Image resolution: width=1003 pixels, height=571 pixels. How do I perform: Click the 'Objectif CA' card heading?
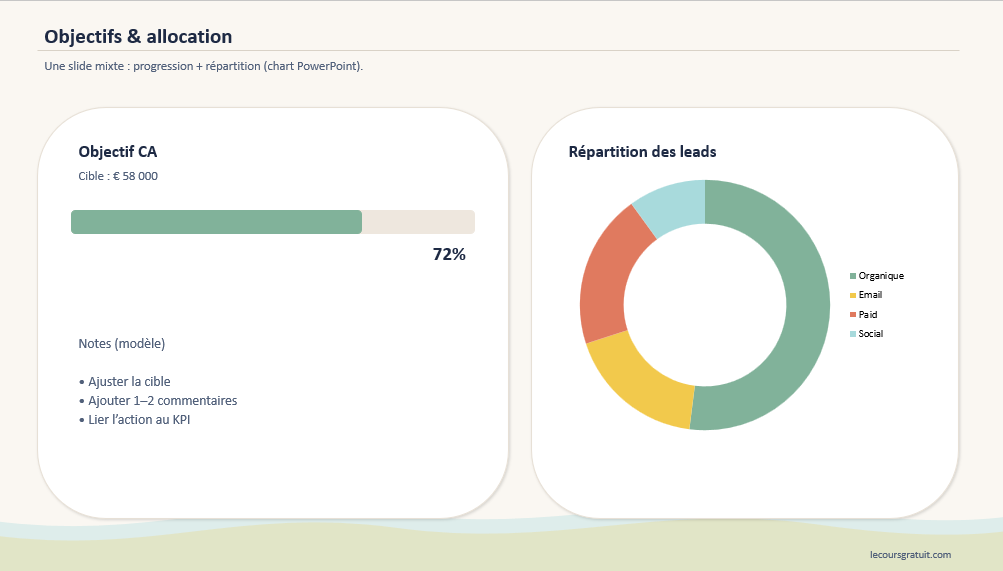117,152
